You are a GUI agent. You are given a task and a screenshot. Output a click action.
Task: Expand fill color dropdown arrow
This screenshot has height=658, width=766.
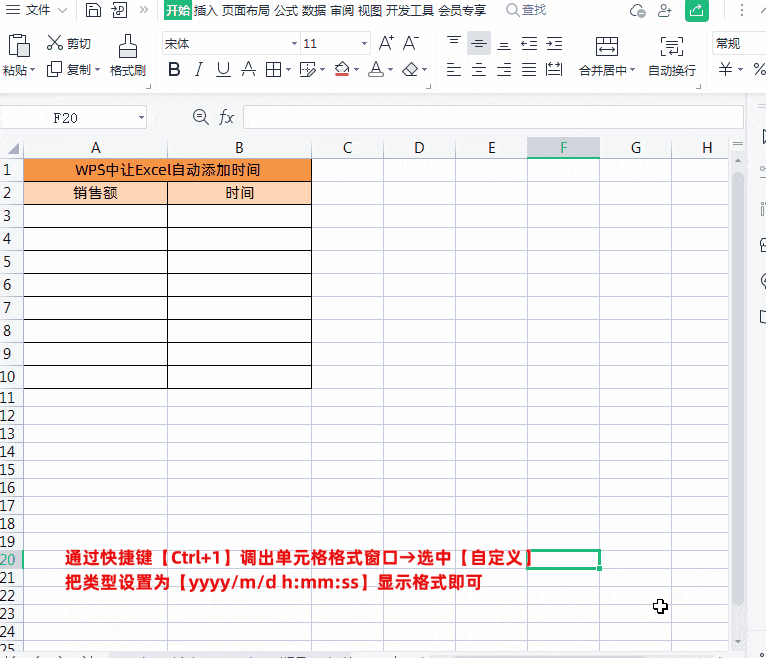pos(356,70)
